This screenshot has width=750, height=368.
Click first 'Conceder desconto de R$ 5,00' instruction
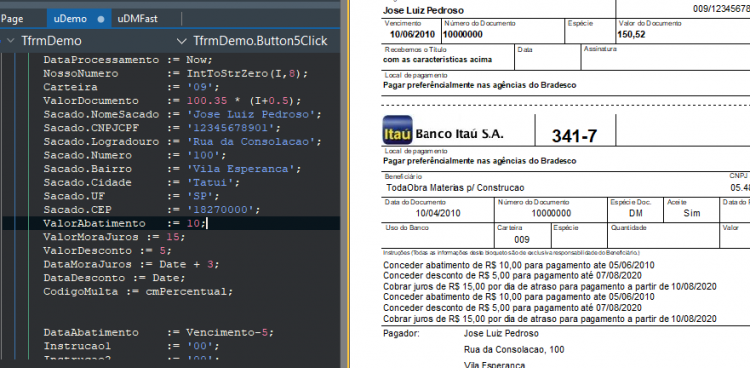[x=512, y=276]
